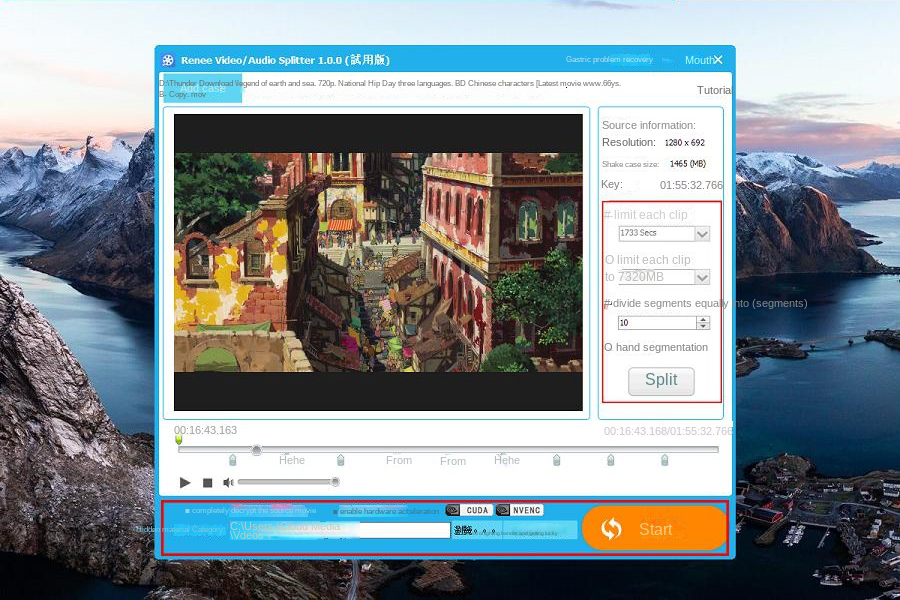Click the Stop icon in playback controls
Screen dimensions: 900x600
(207, 481)
